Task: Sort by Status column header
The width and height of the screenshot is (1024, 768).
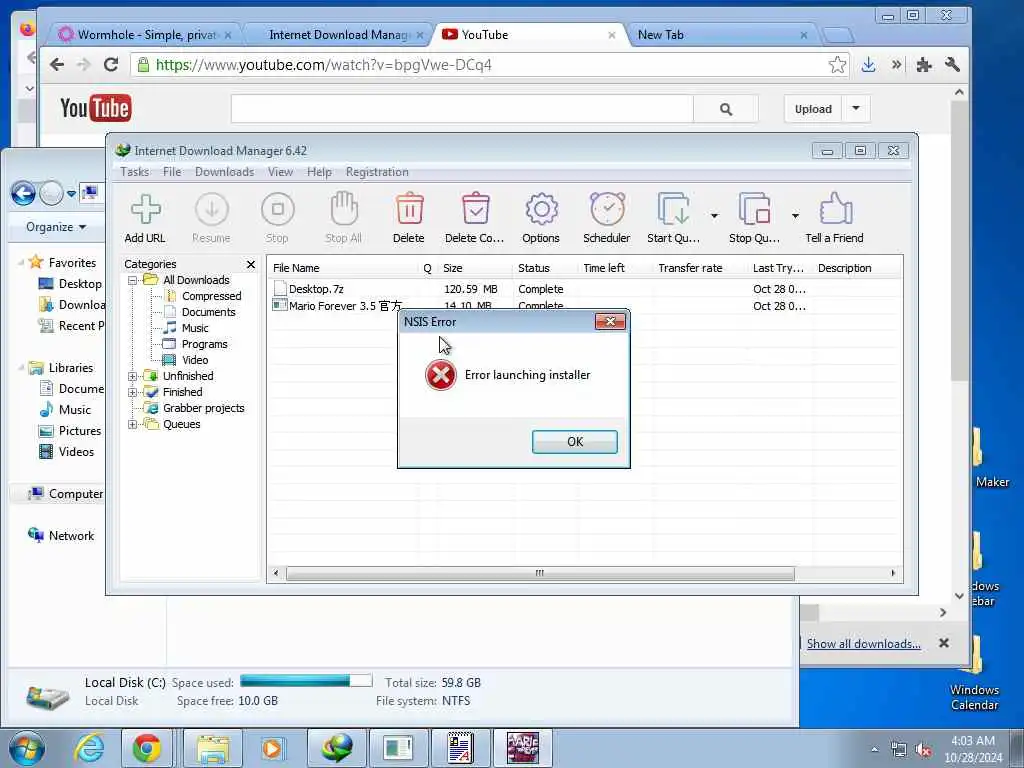Action: (545, 268)
